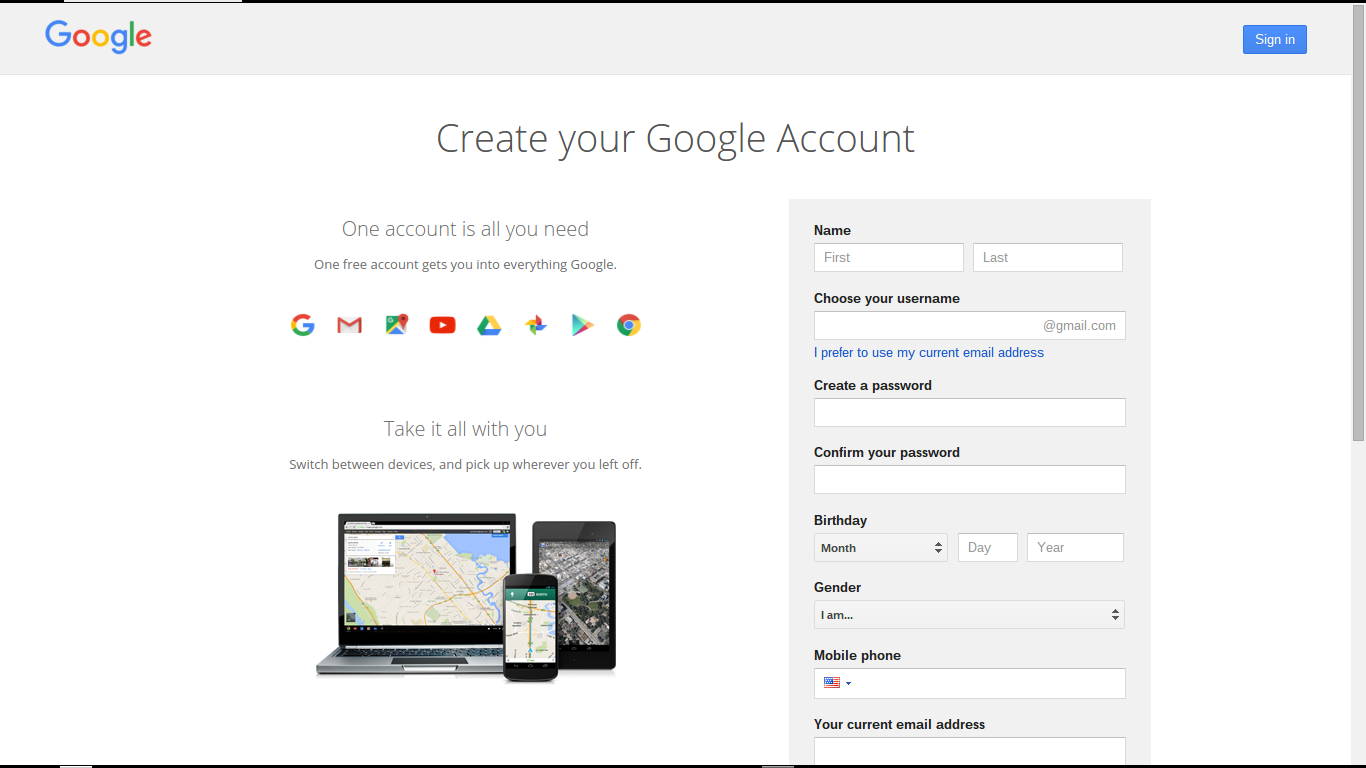1366x768 pixels.
Task: Click the Create a password field
Action: [x=968, y=412]
